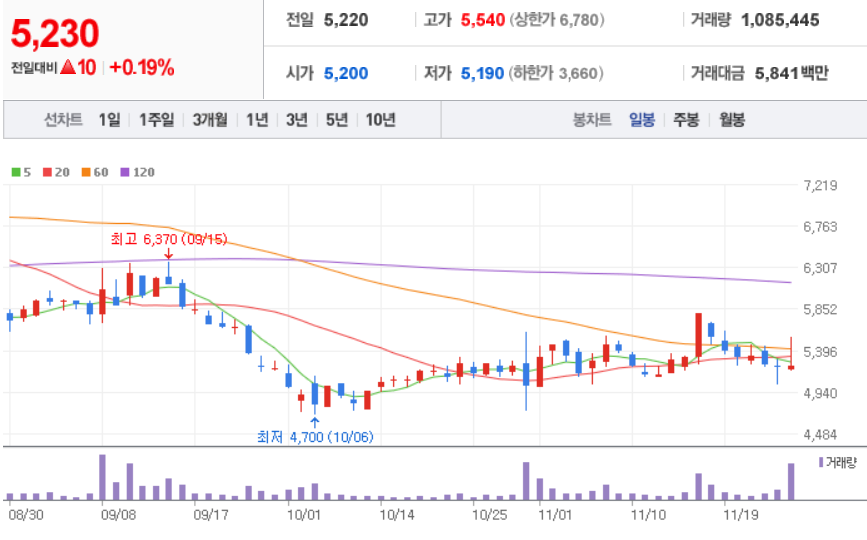Click the 거래량 volume legend label
Image resolution: width=867 pixels, height=540 pixels.
[x=838, y=462]
